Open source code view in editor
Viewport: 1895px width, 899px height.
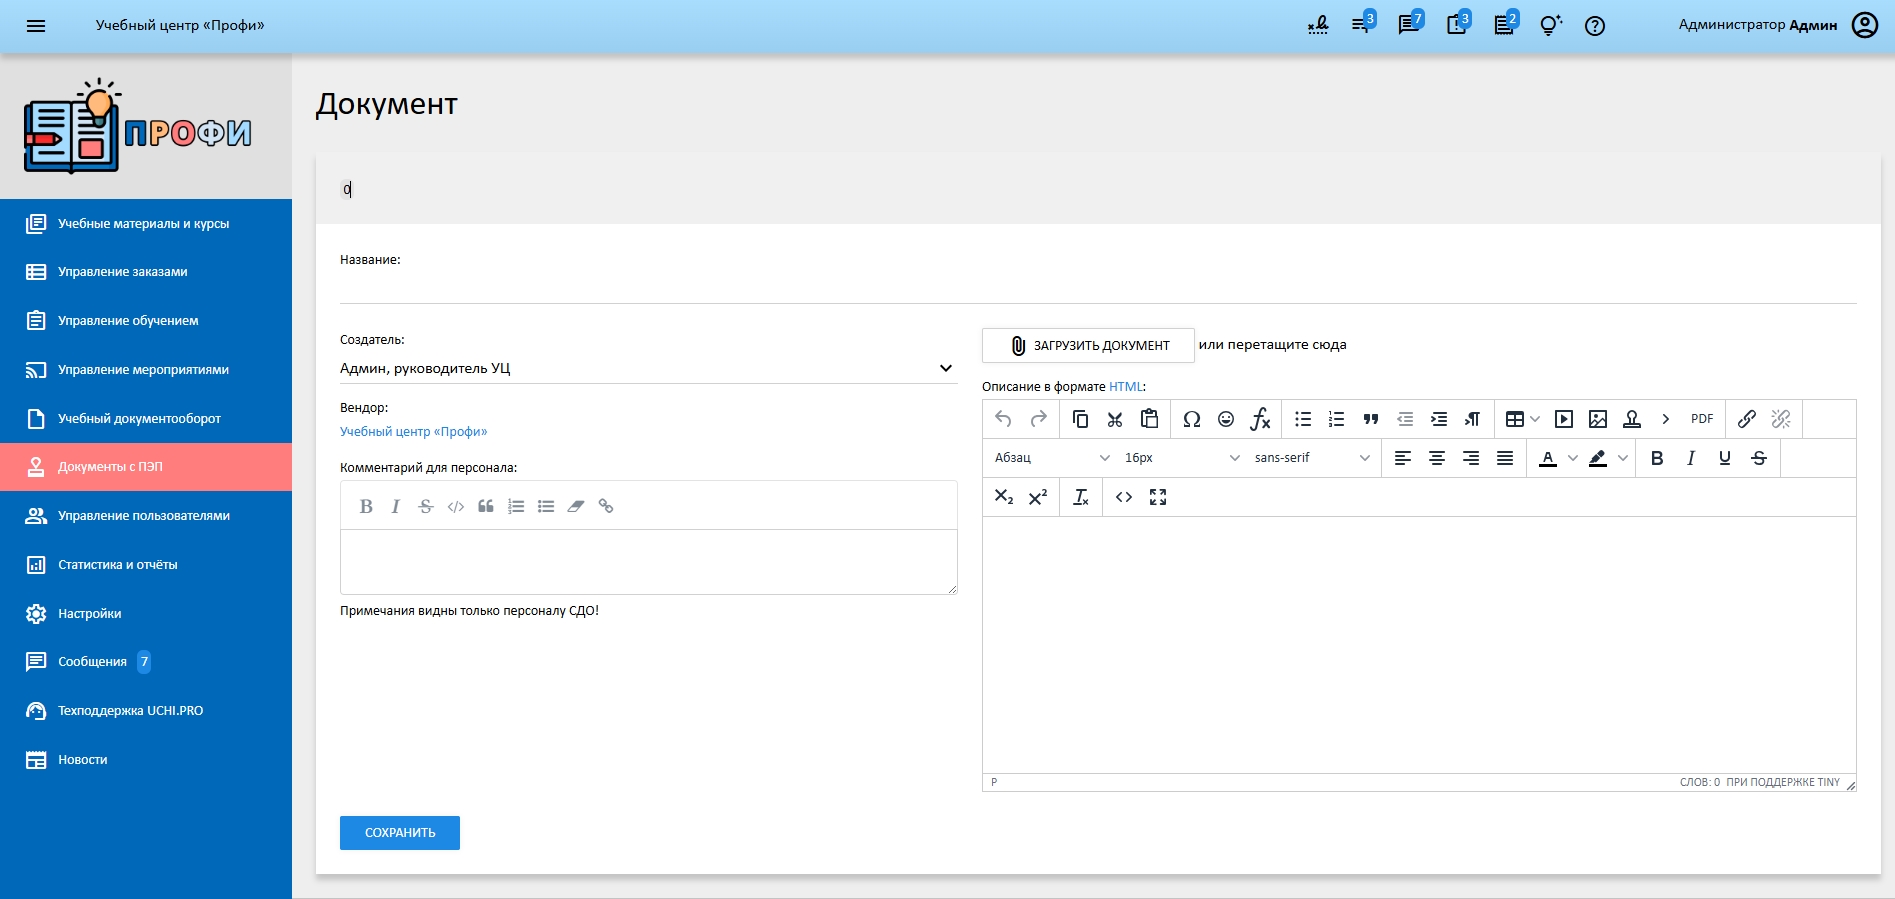click(x=1124, y=497)
